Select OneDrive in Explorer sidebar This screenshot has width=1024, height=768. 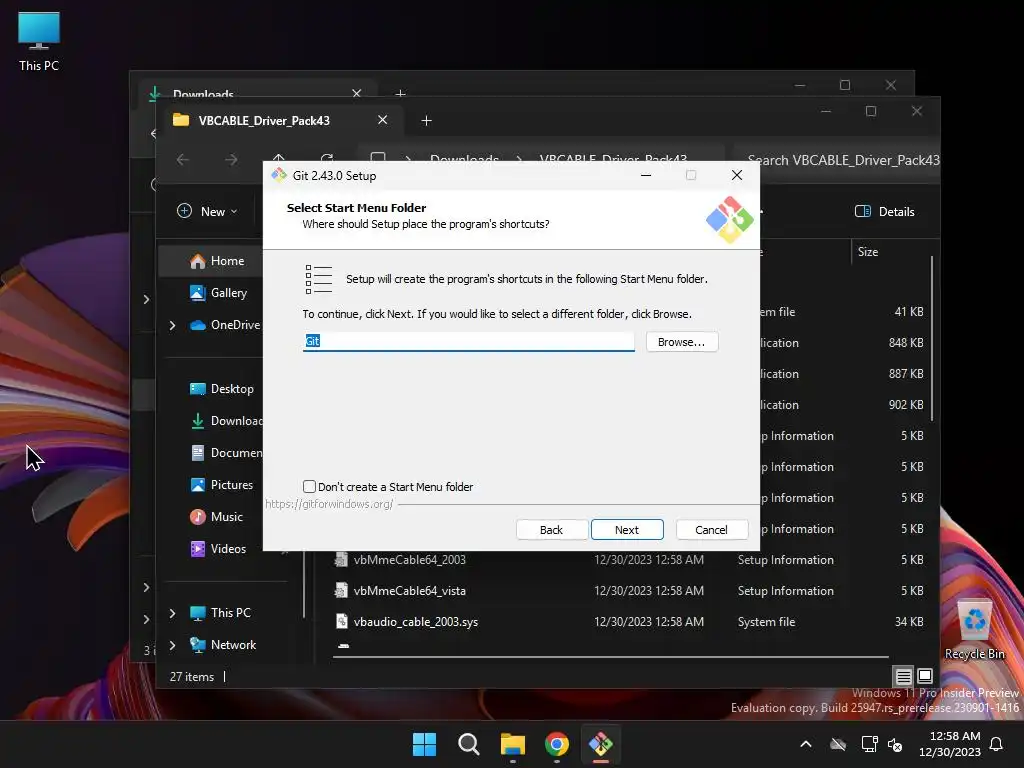[225, 325]
